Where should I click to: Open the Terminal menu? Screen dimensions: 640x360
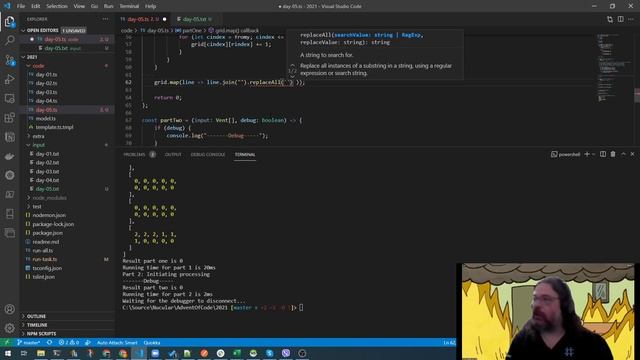[129, 6]
